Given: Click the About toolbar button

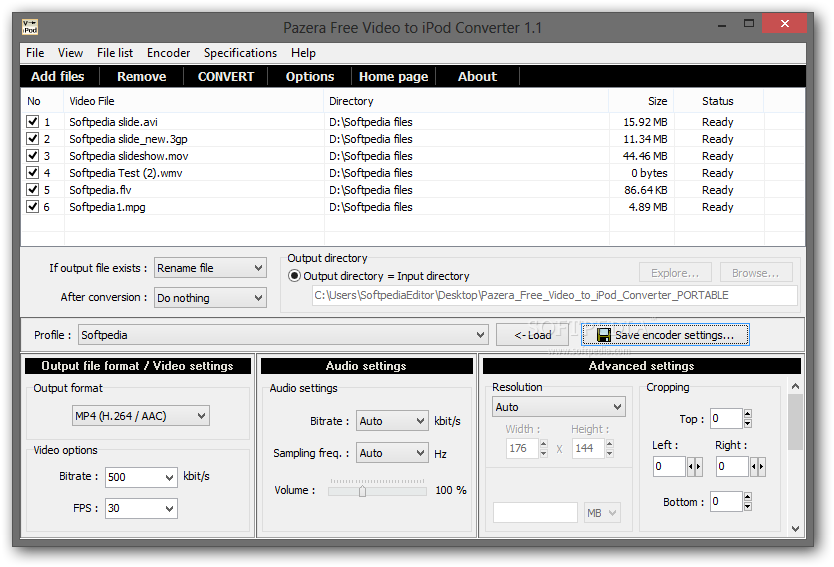Looking at the screenshot, I should [x=478, y=77].
